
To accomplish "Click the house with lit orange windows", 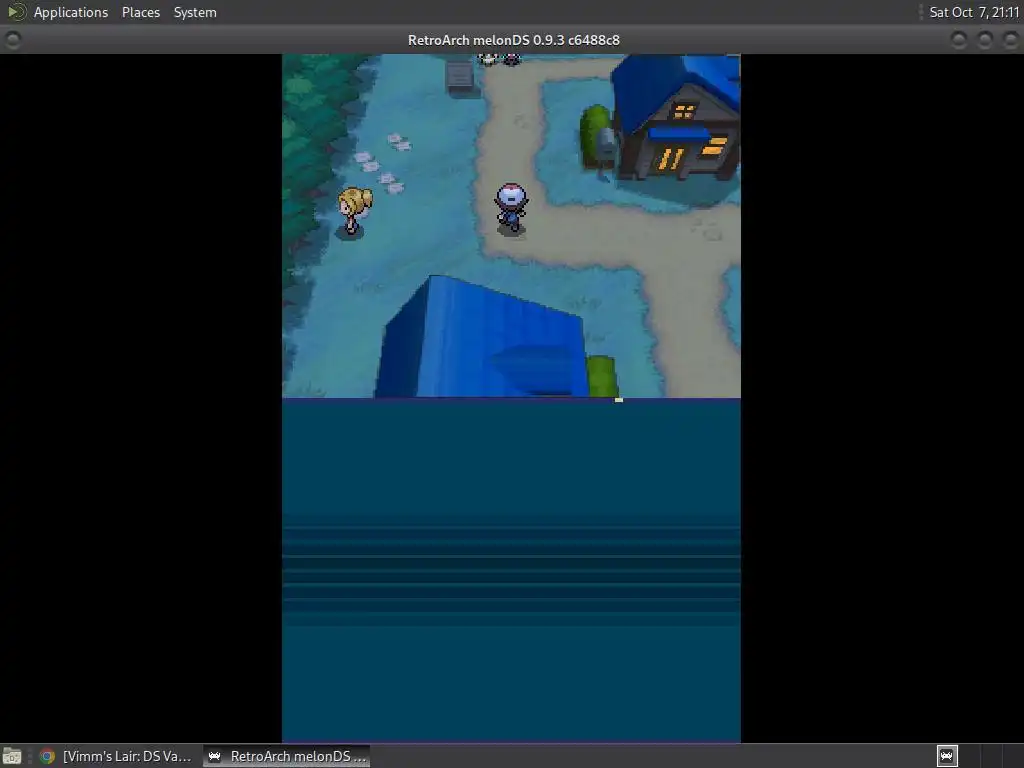I will click(x=676, y=118).
